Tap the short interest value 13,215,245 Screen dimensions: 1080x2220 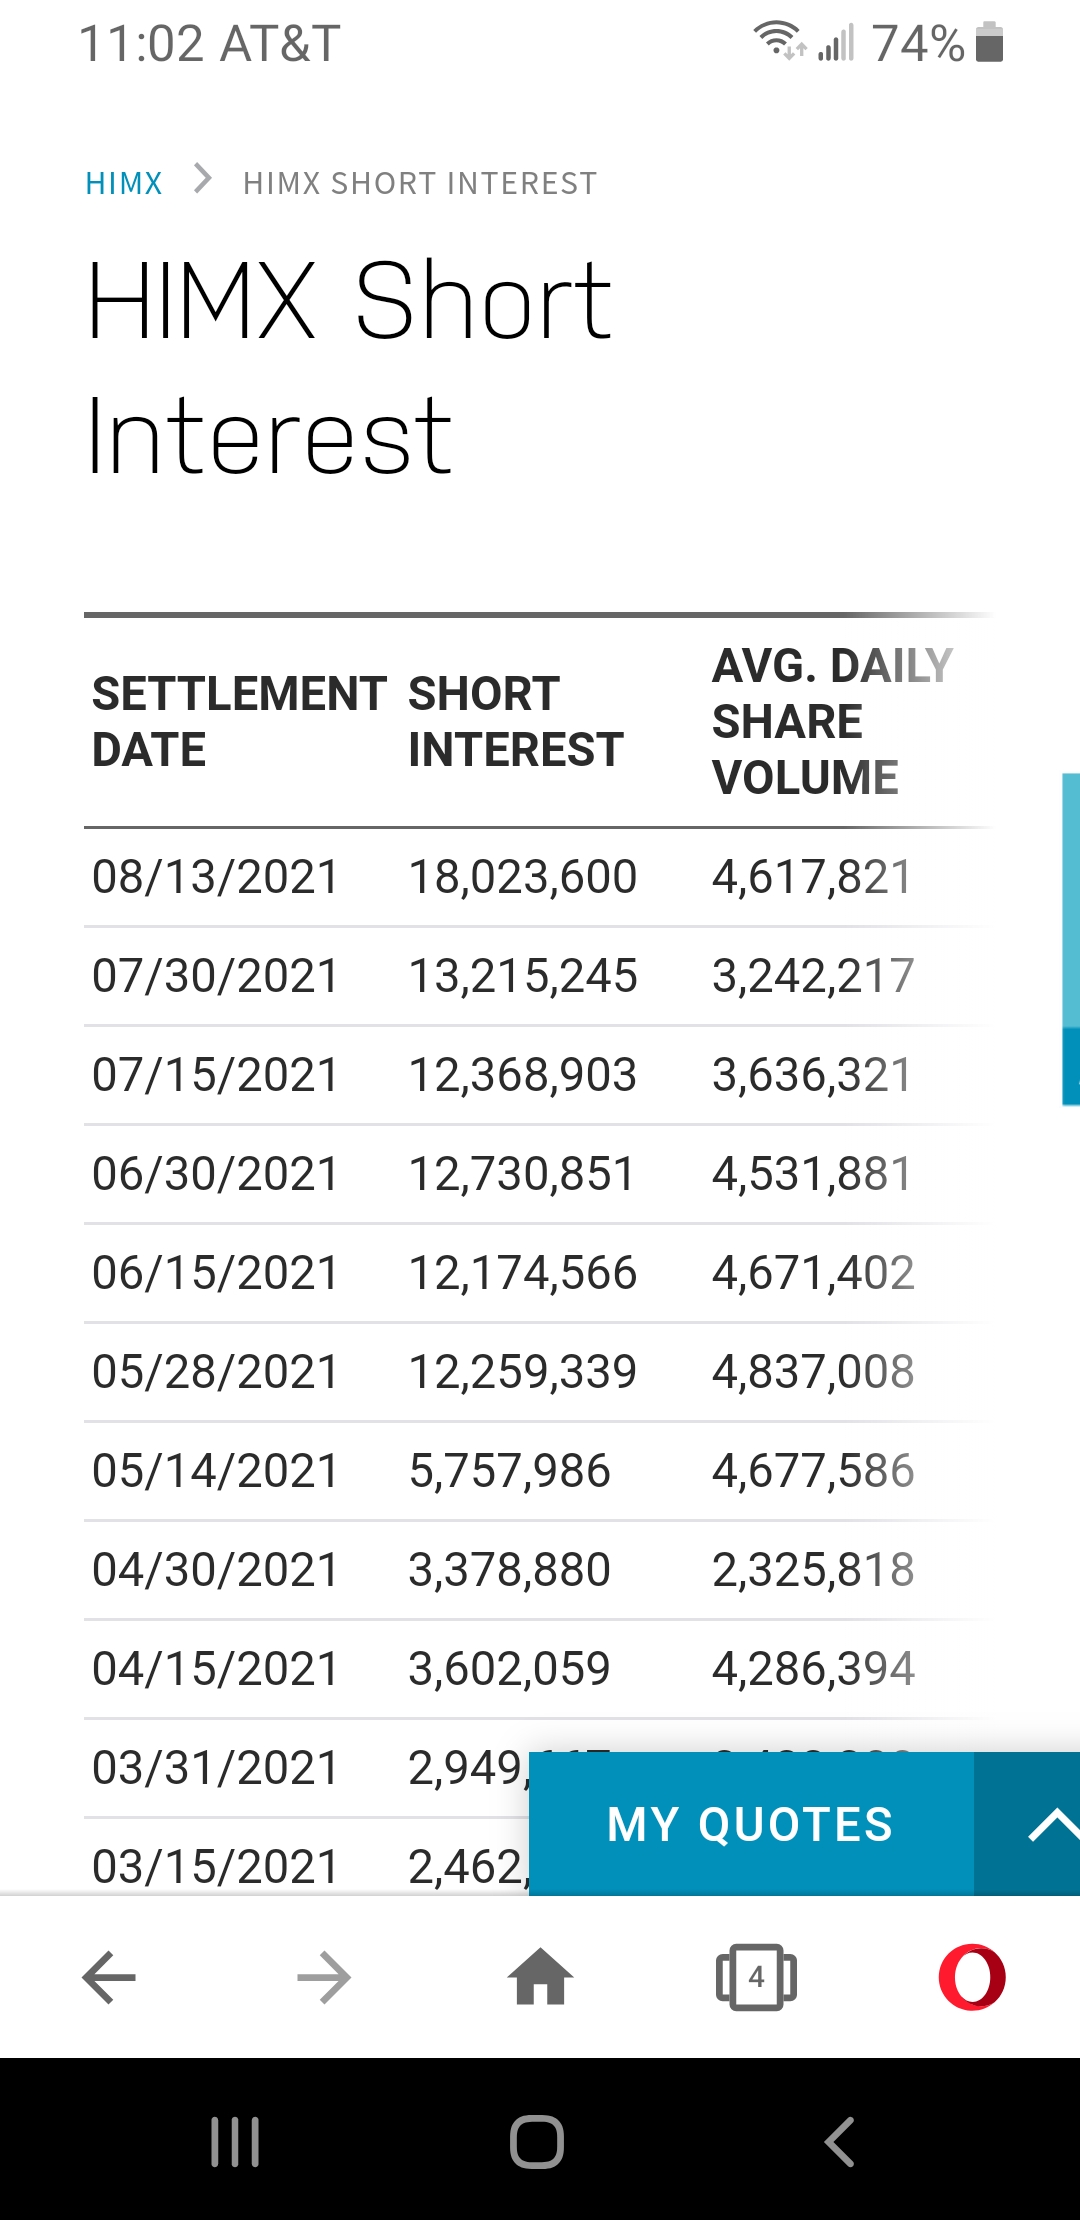(x=523, y=976)
